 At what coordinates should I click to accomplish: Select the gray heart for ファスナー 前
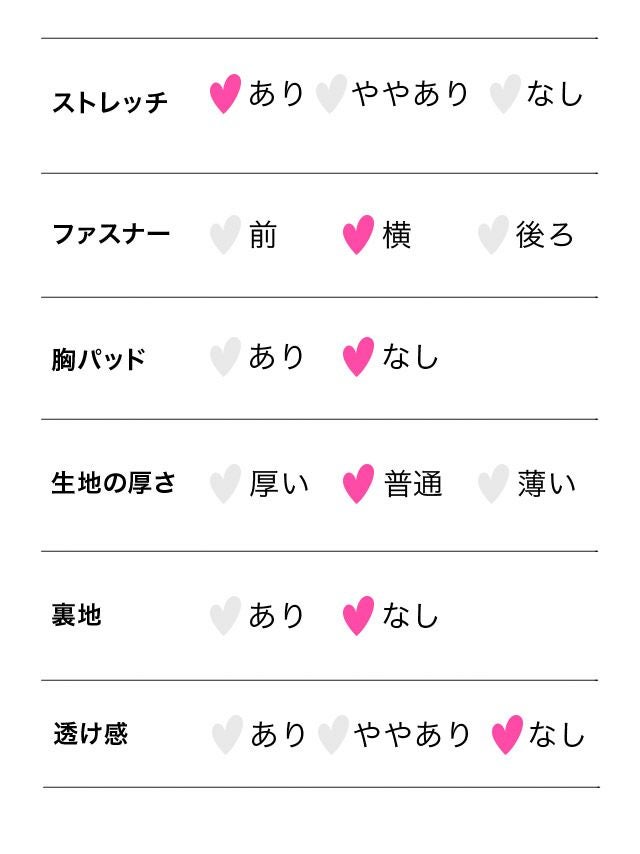click(225, 235)
